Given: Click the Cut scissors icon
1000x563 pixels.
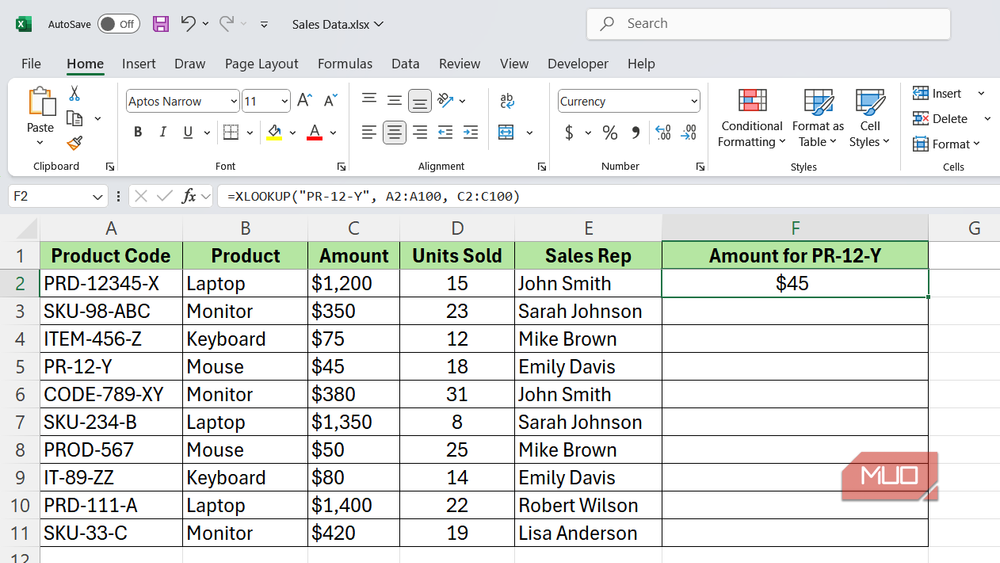Looking at the screenshot, I should 75,94.
